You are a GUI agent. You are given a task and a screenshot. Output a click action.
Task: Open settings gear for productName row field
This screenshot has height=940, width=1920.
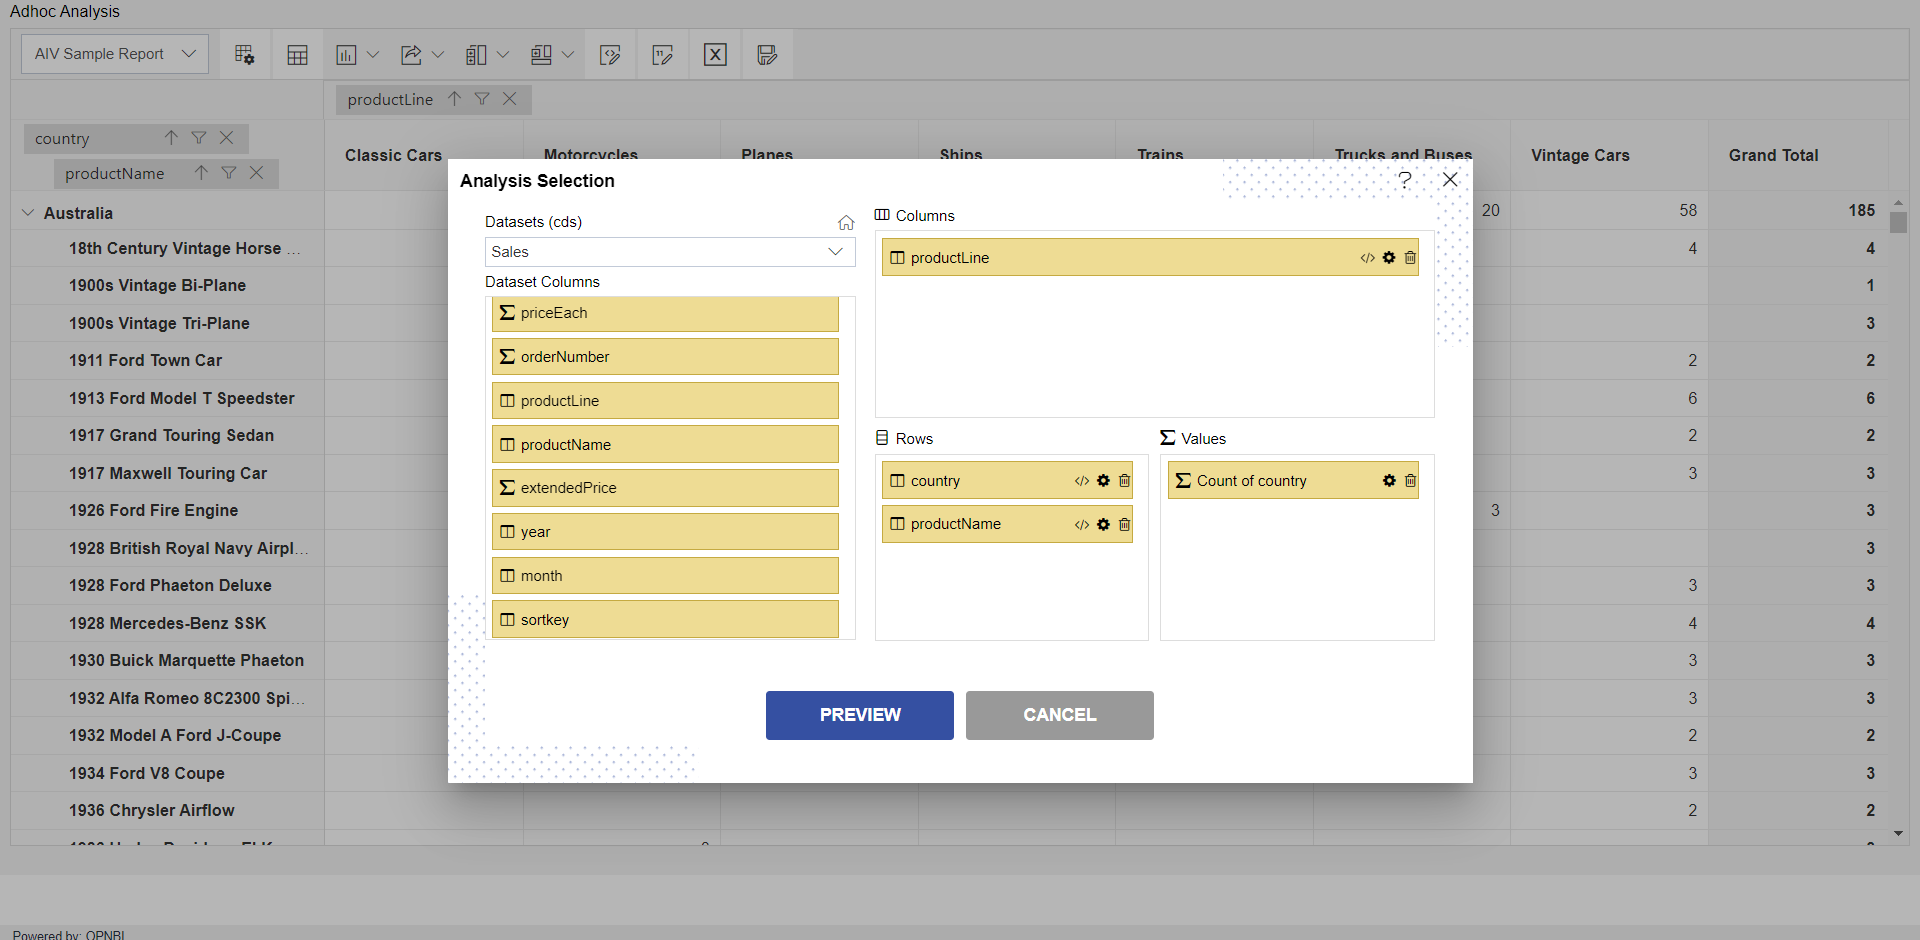(x=1103, y=525)
